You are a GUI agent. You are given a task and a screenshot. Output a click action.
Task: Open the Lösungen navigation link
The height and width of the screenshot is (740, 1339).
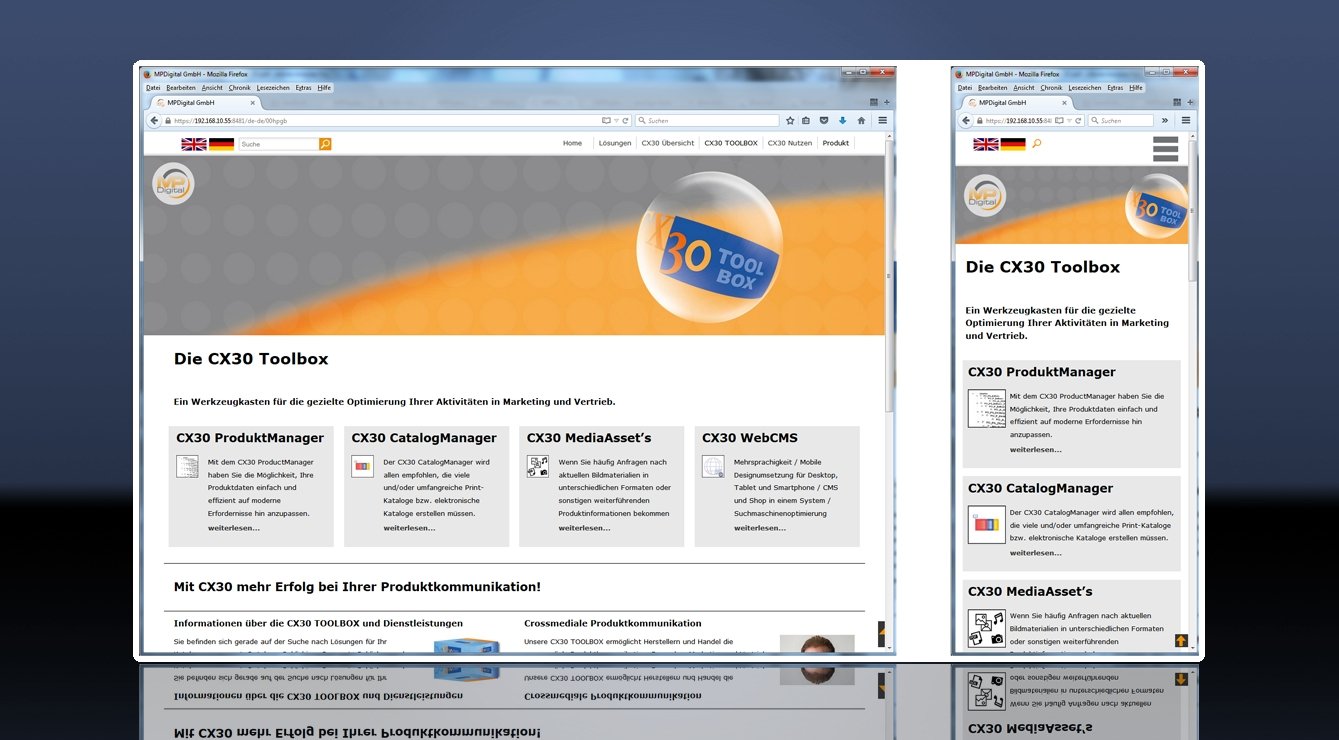(615, 143)
